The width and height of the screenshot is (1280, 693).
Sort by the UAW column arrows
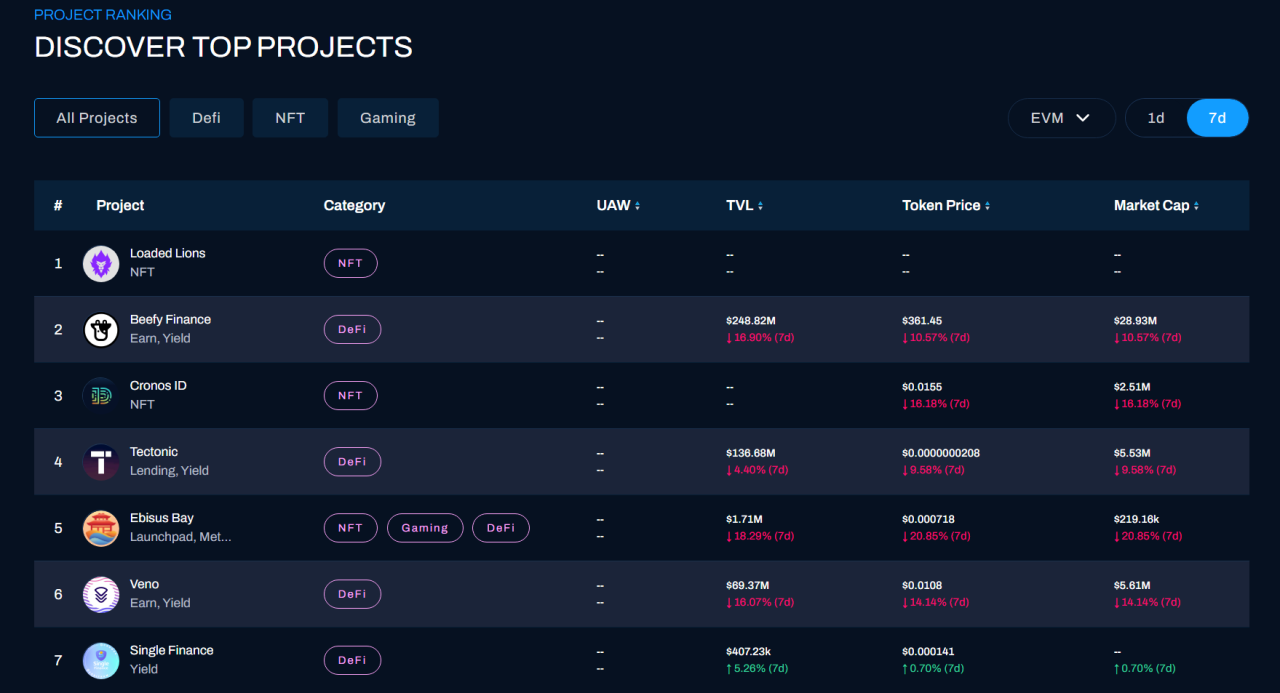click(637, 206)
